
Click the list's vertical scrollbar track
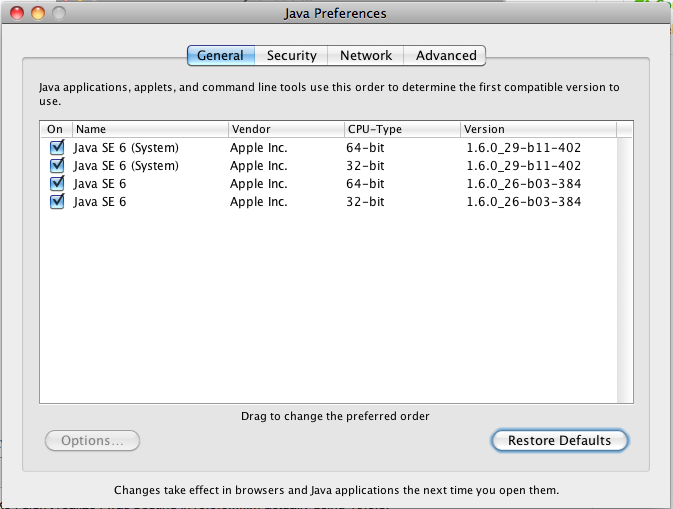625,270
